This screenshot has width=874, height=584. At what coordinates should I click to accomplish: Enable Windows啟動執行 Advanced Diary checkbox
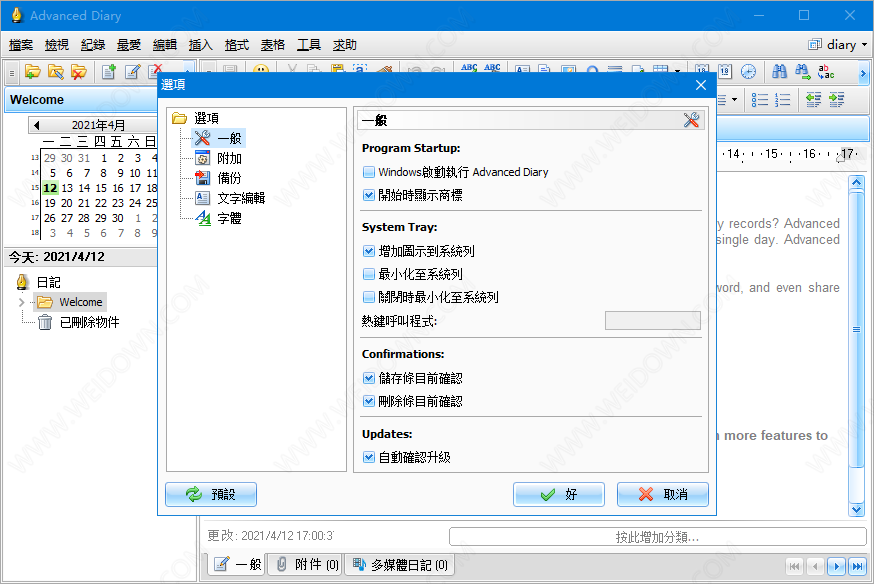368,172
